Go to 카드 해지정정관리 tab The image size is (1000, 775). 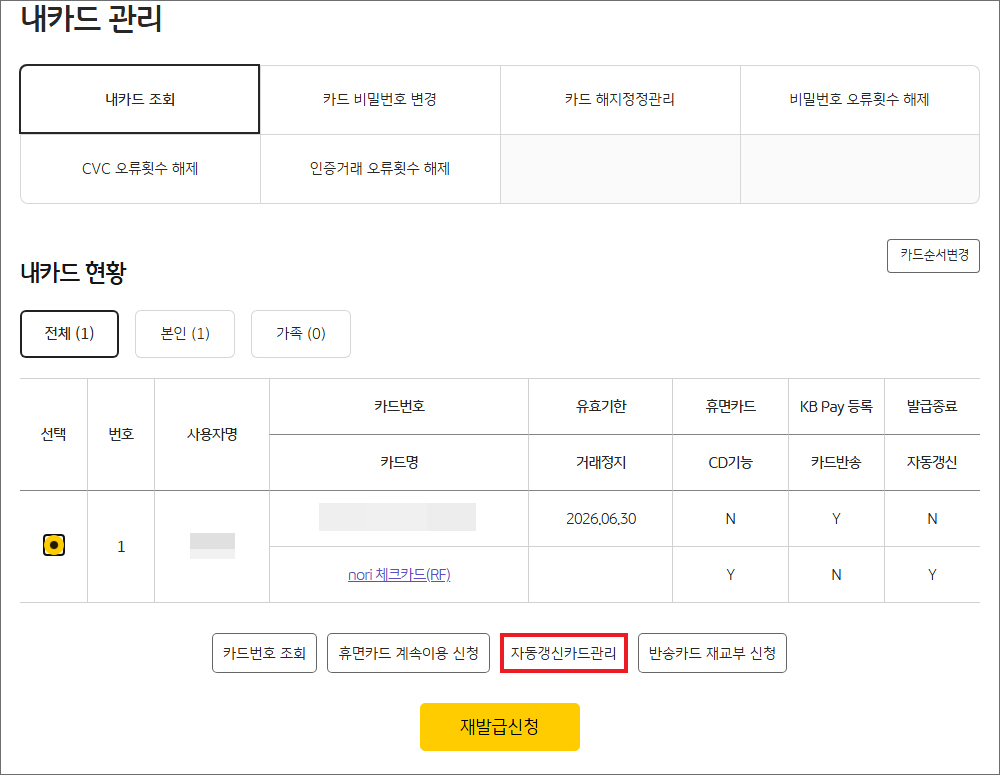point(620,100)
